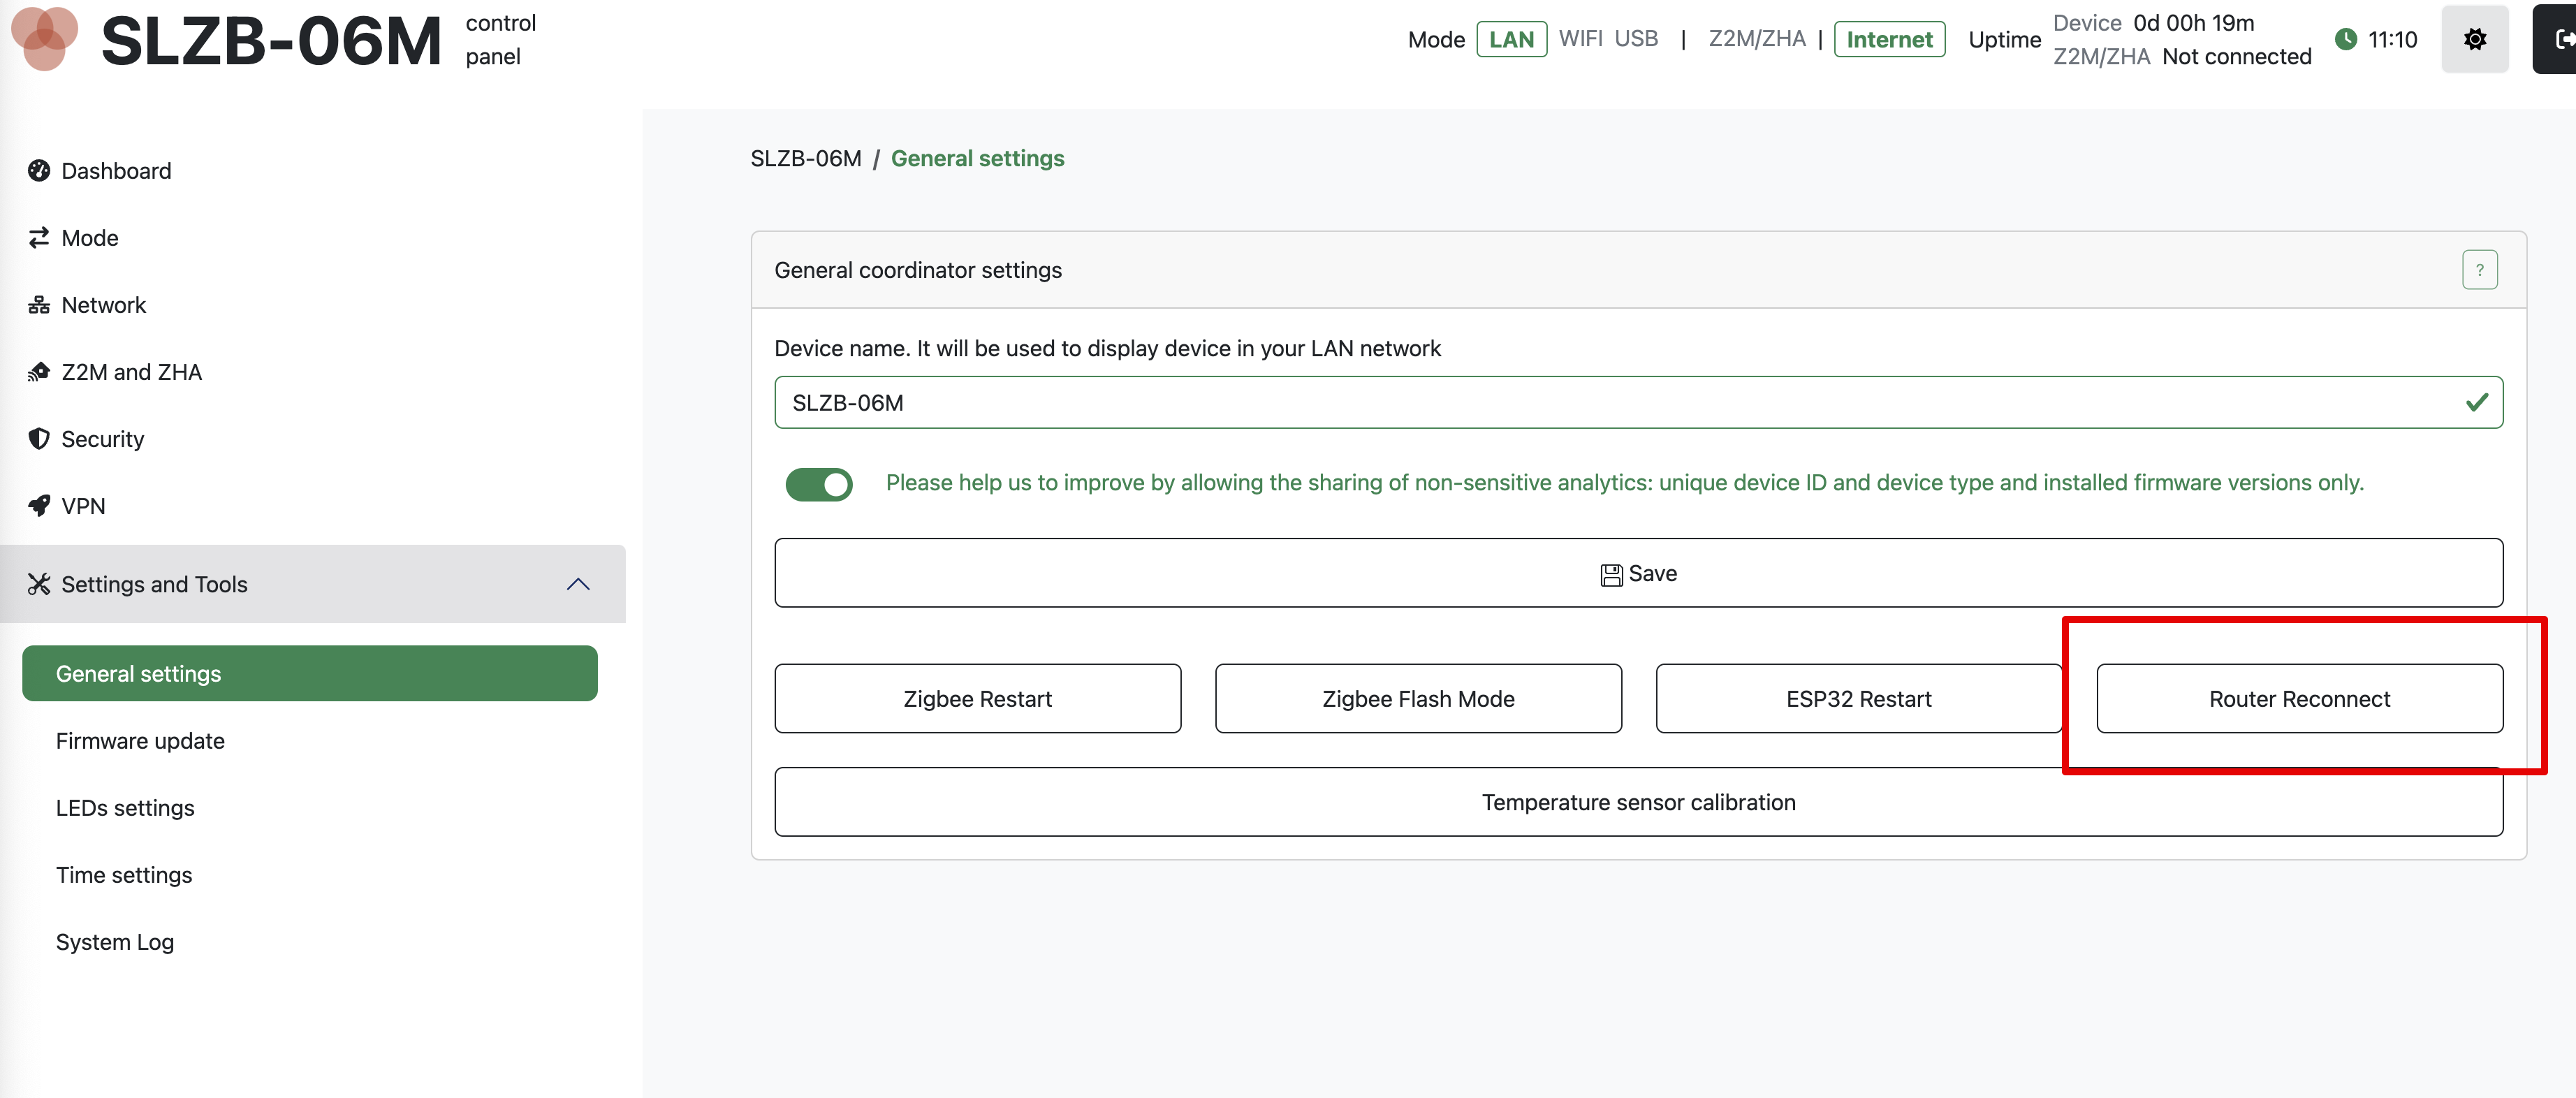Open Z2M and ZHA page
Image resolution: width=2576 pixels, height=1098 pixels.
pos(132,372)
